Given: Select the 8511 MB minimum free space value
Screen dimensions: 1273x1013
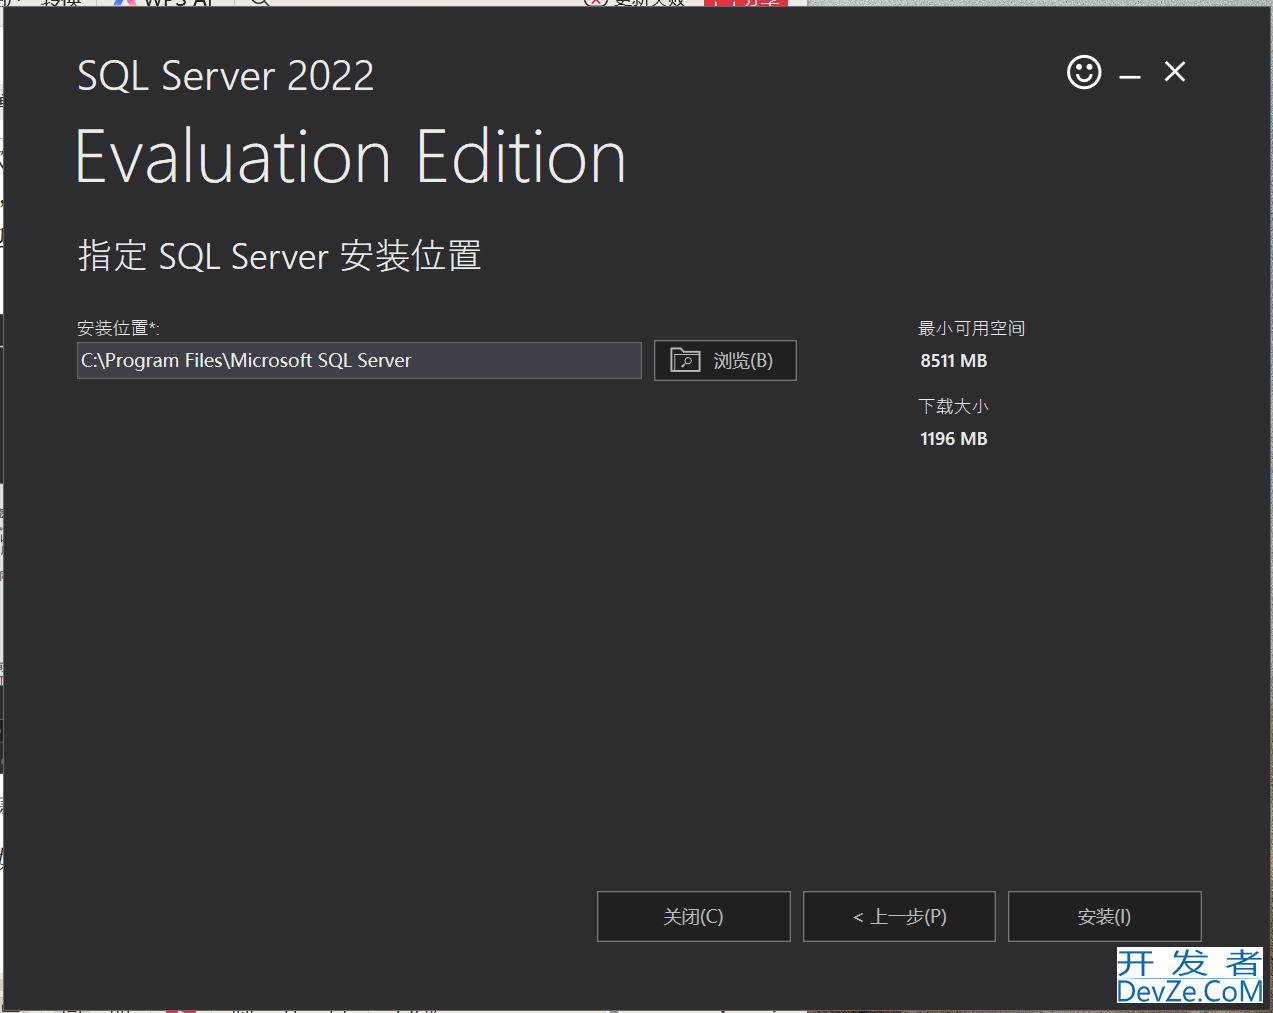Looking at the screenshot, I should click(x=954, y=361).
